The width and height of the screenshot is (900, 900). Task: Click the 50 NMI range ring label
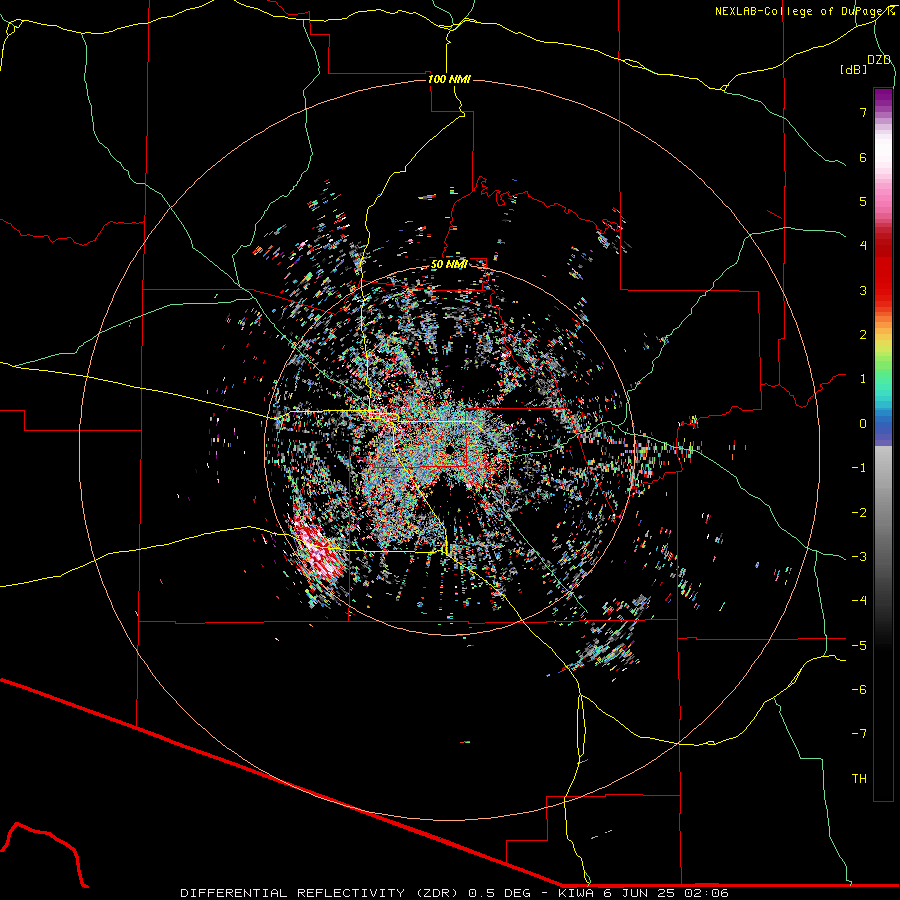(449, 264)
